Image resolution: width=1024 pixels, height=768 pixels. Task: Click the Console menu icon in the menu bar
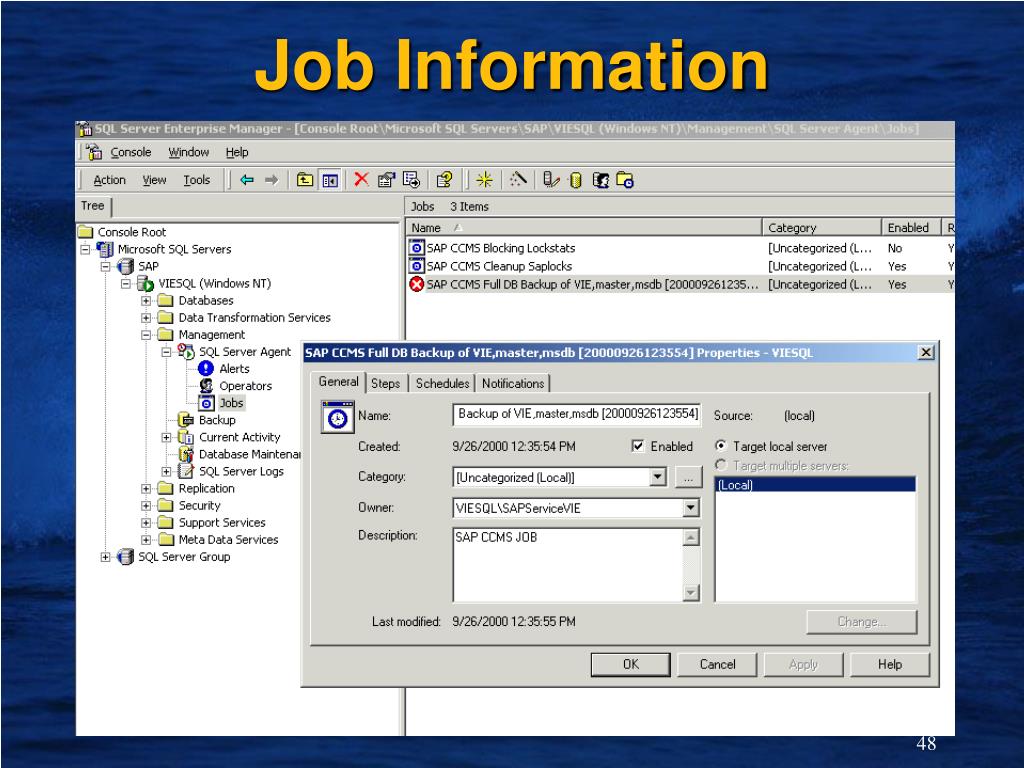tap(95, 152)
